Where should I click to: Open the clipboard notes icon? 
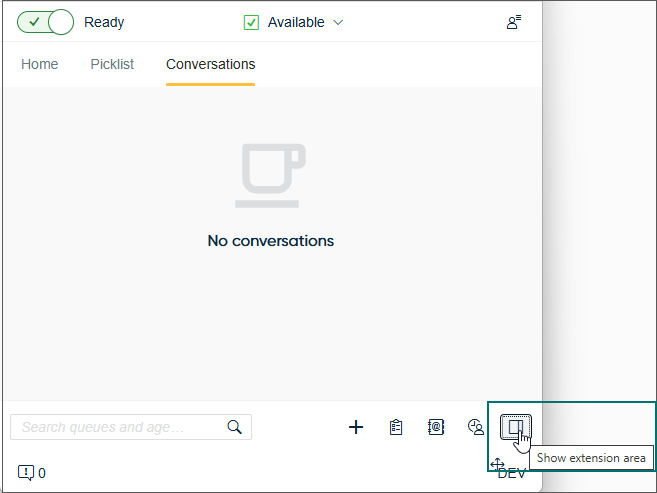point(396,427)
